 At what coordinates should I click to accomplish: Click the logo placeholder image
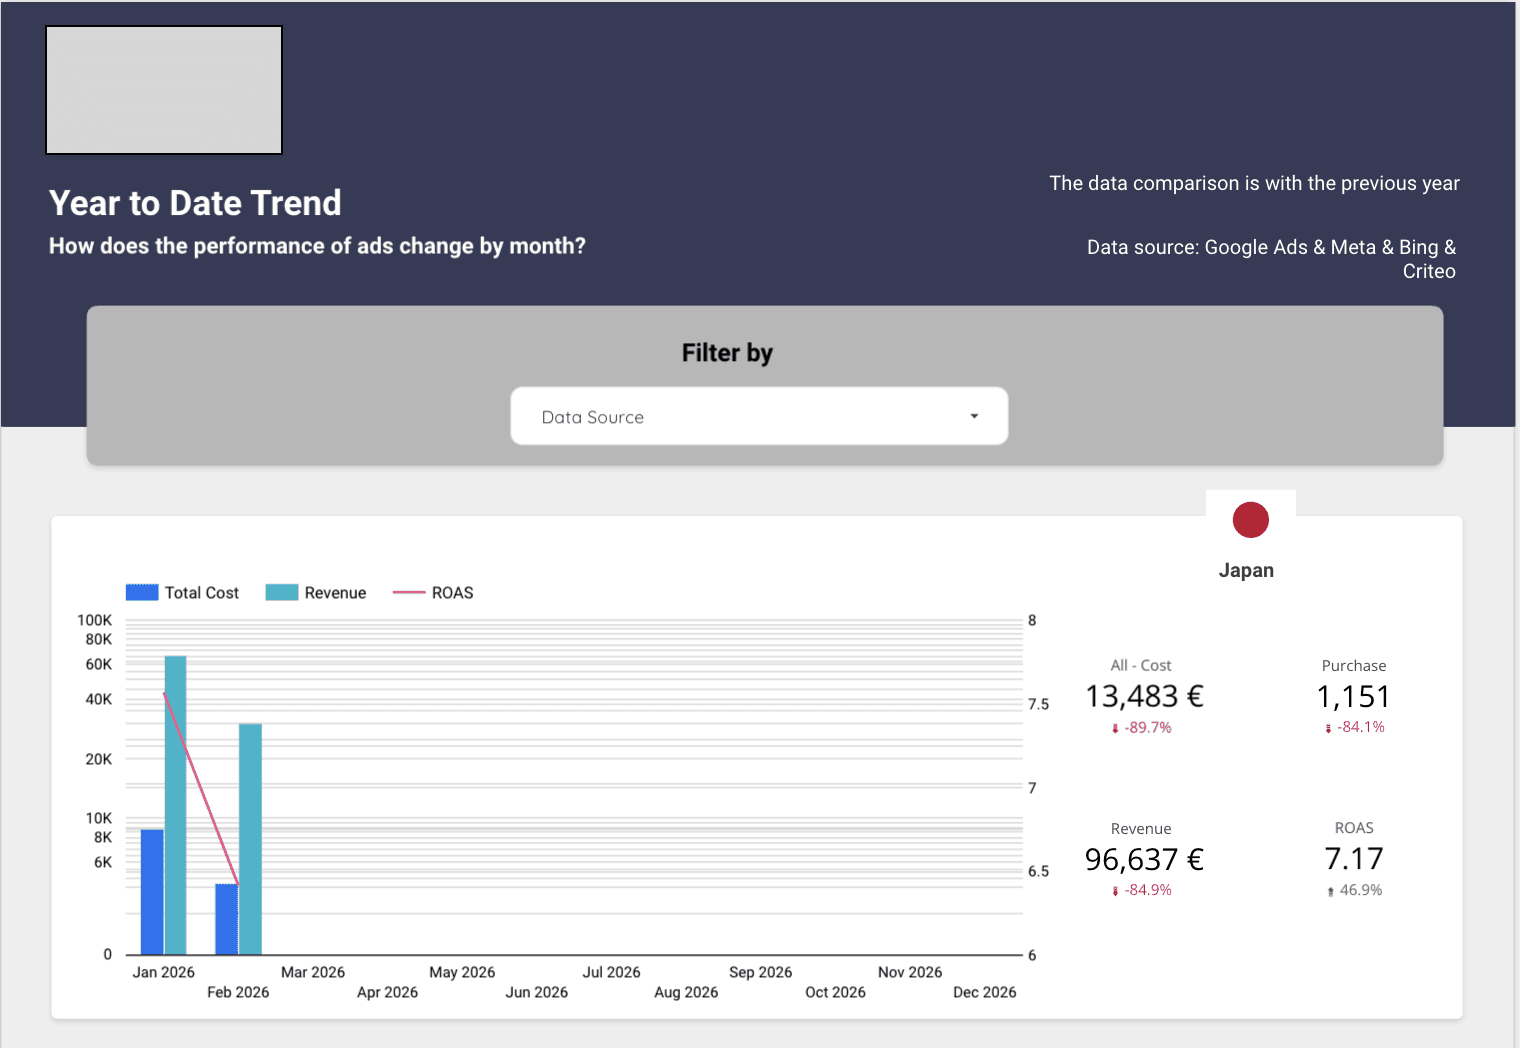click(164, 90)
